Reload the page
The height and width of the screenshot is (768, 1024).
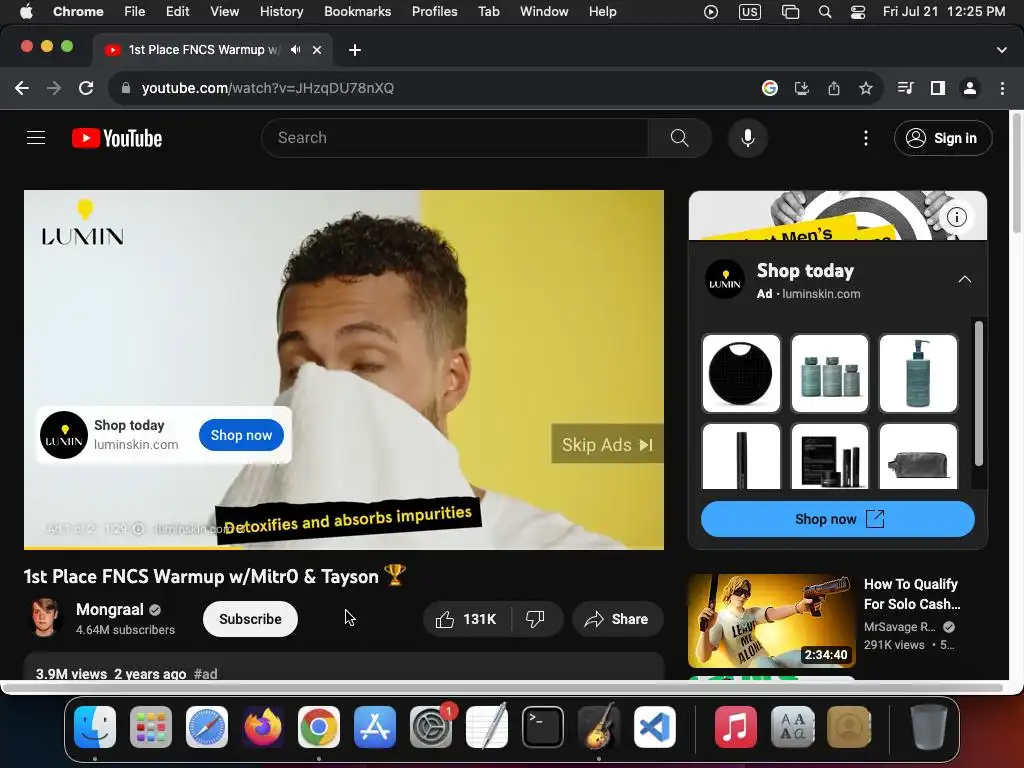pos(86,88)
